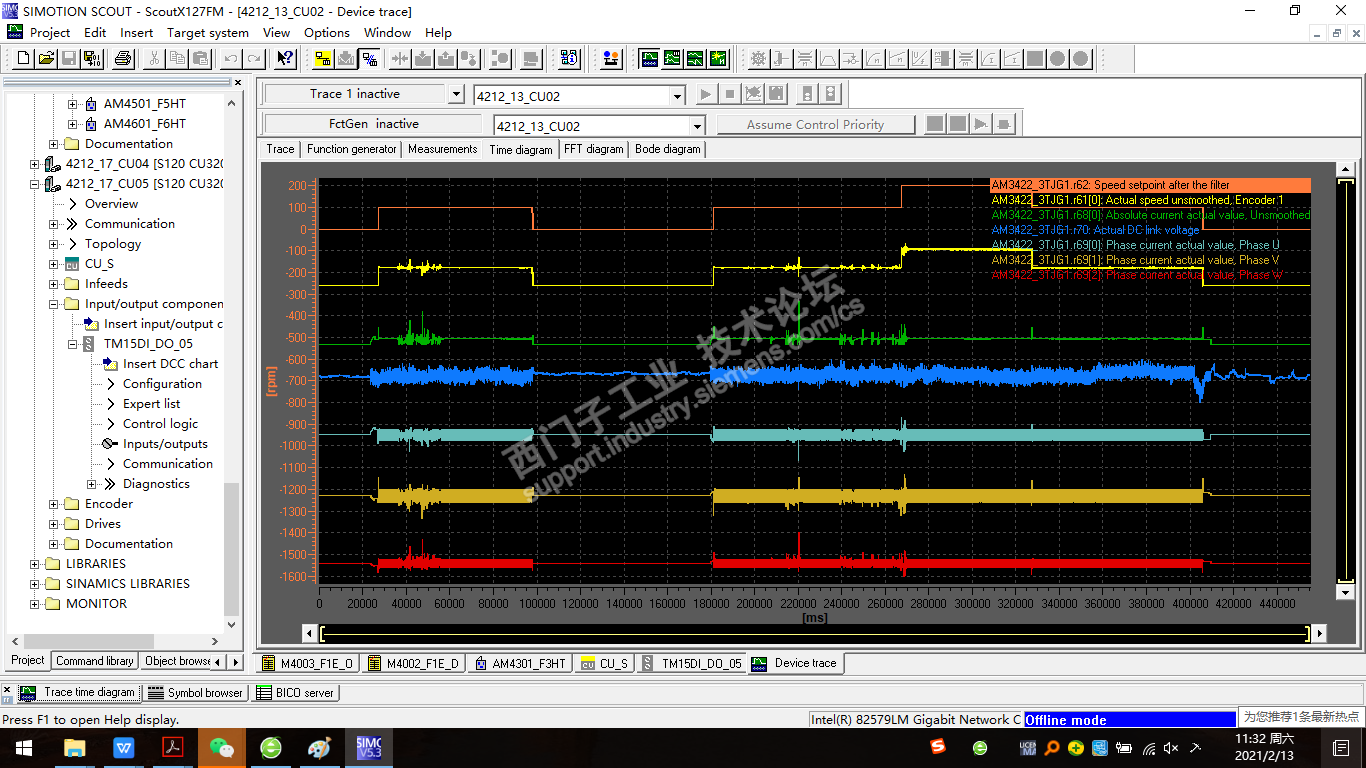Image resolution: width=1366 pixels, height=768 pixels.
Task: Select the Actual DC link voltage legend entry
Action: (x=1095, y=230)
